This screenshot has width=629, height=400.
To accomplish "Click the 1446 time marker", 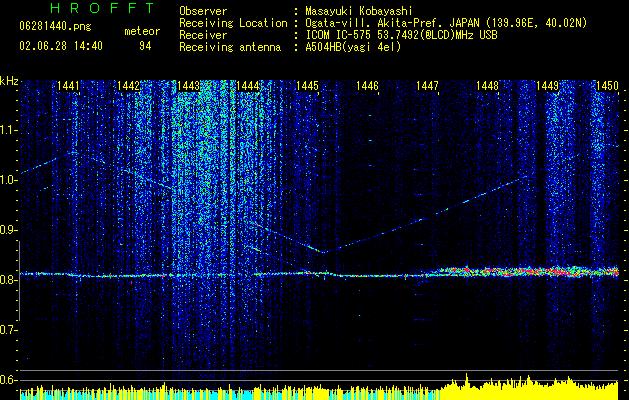I will (x=367, y=86).
